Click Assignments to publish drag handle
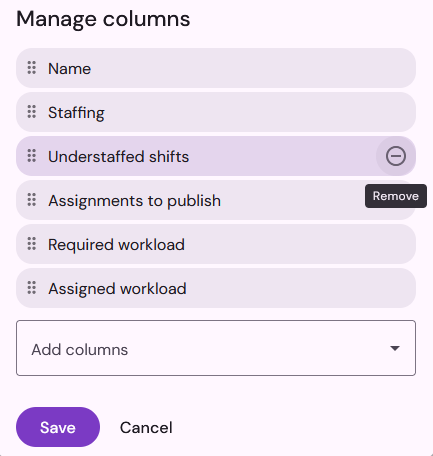This screenshot has width=433, height=456. coord(32,200)
